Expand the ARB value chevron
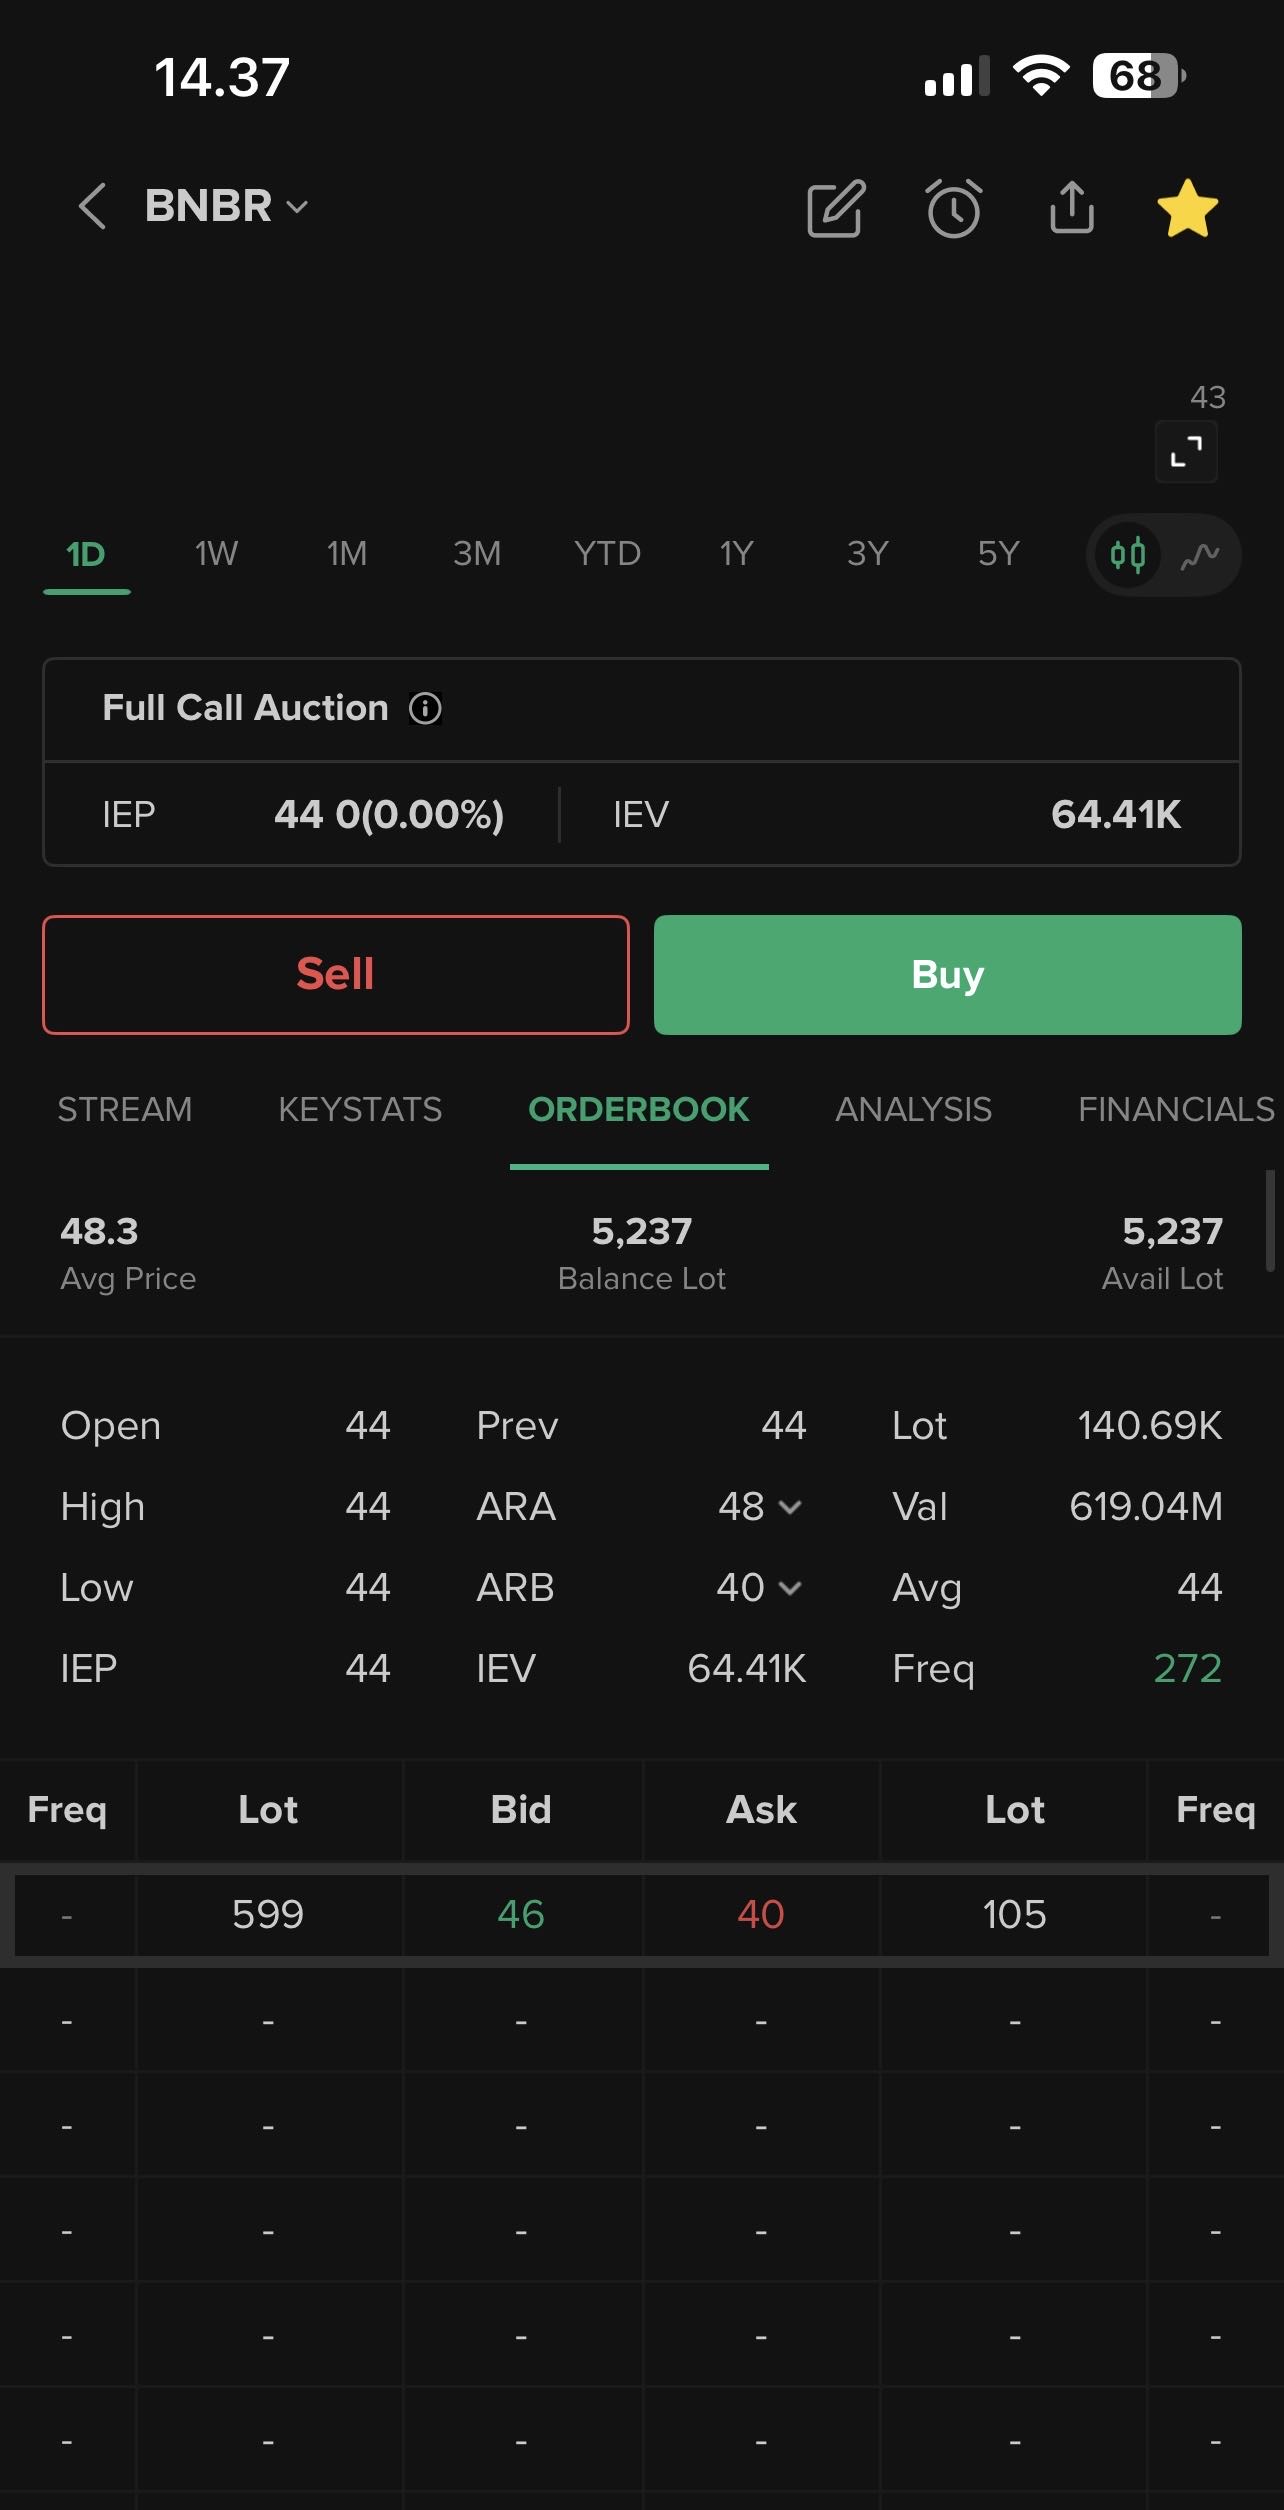Image resolution: width=1284 pixels, height=2510 pixels. (x=790, y=1588)
